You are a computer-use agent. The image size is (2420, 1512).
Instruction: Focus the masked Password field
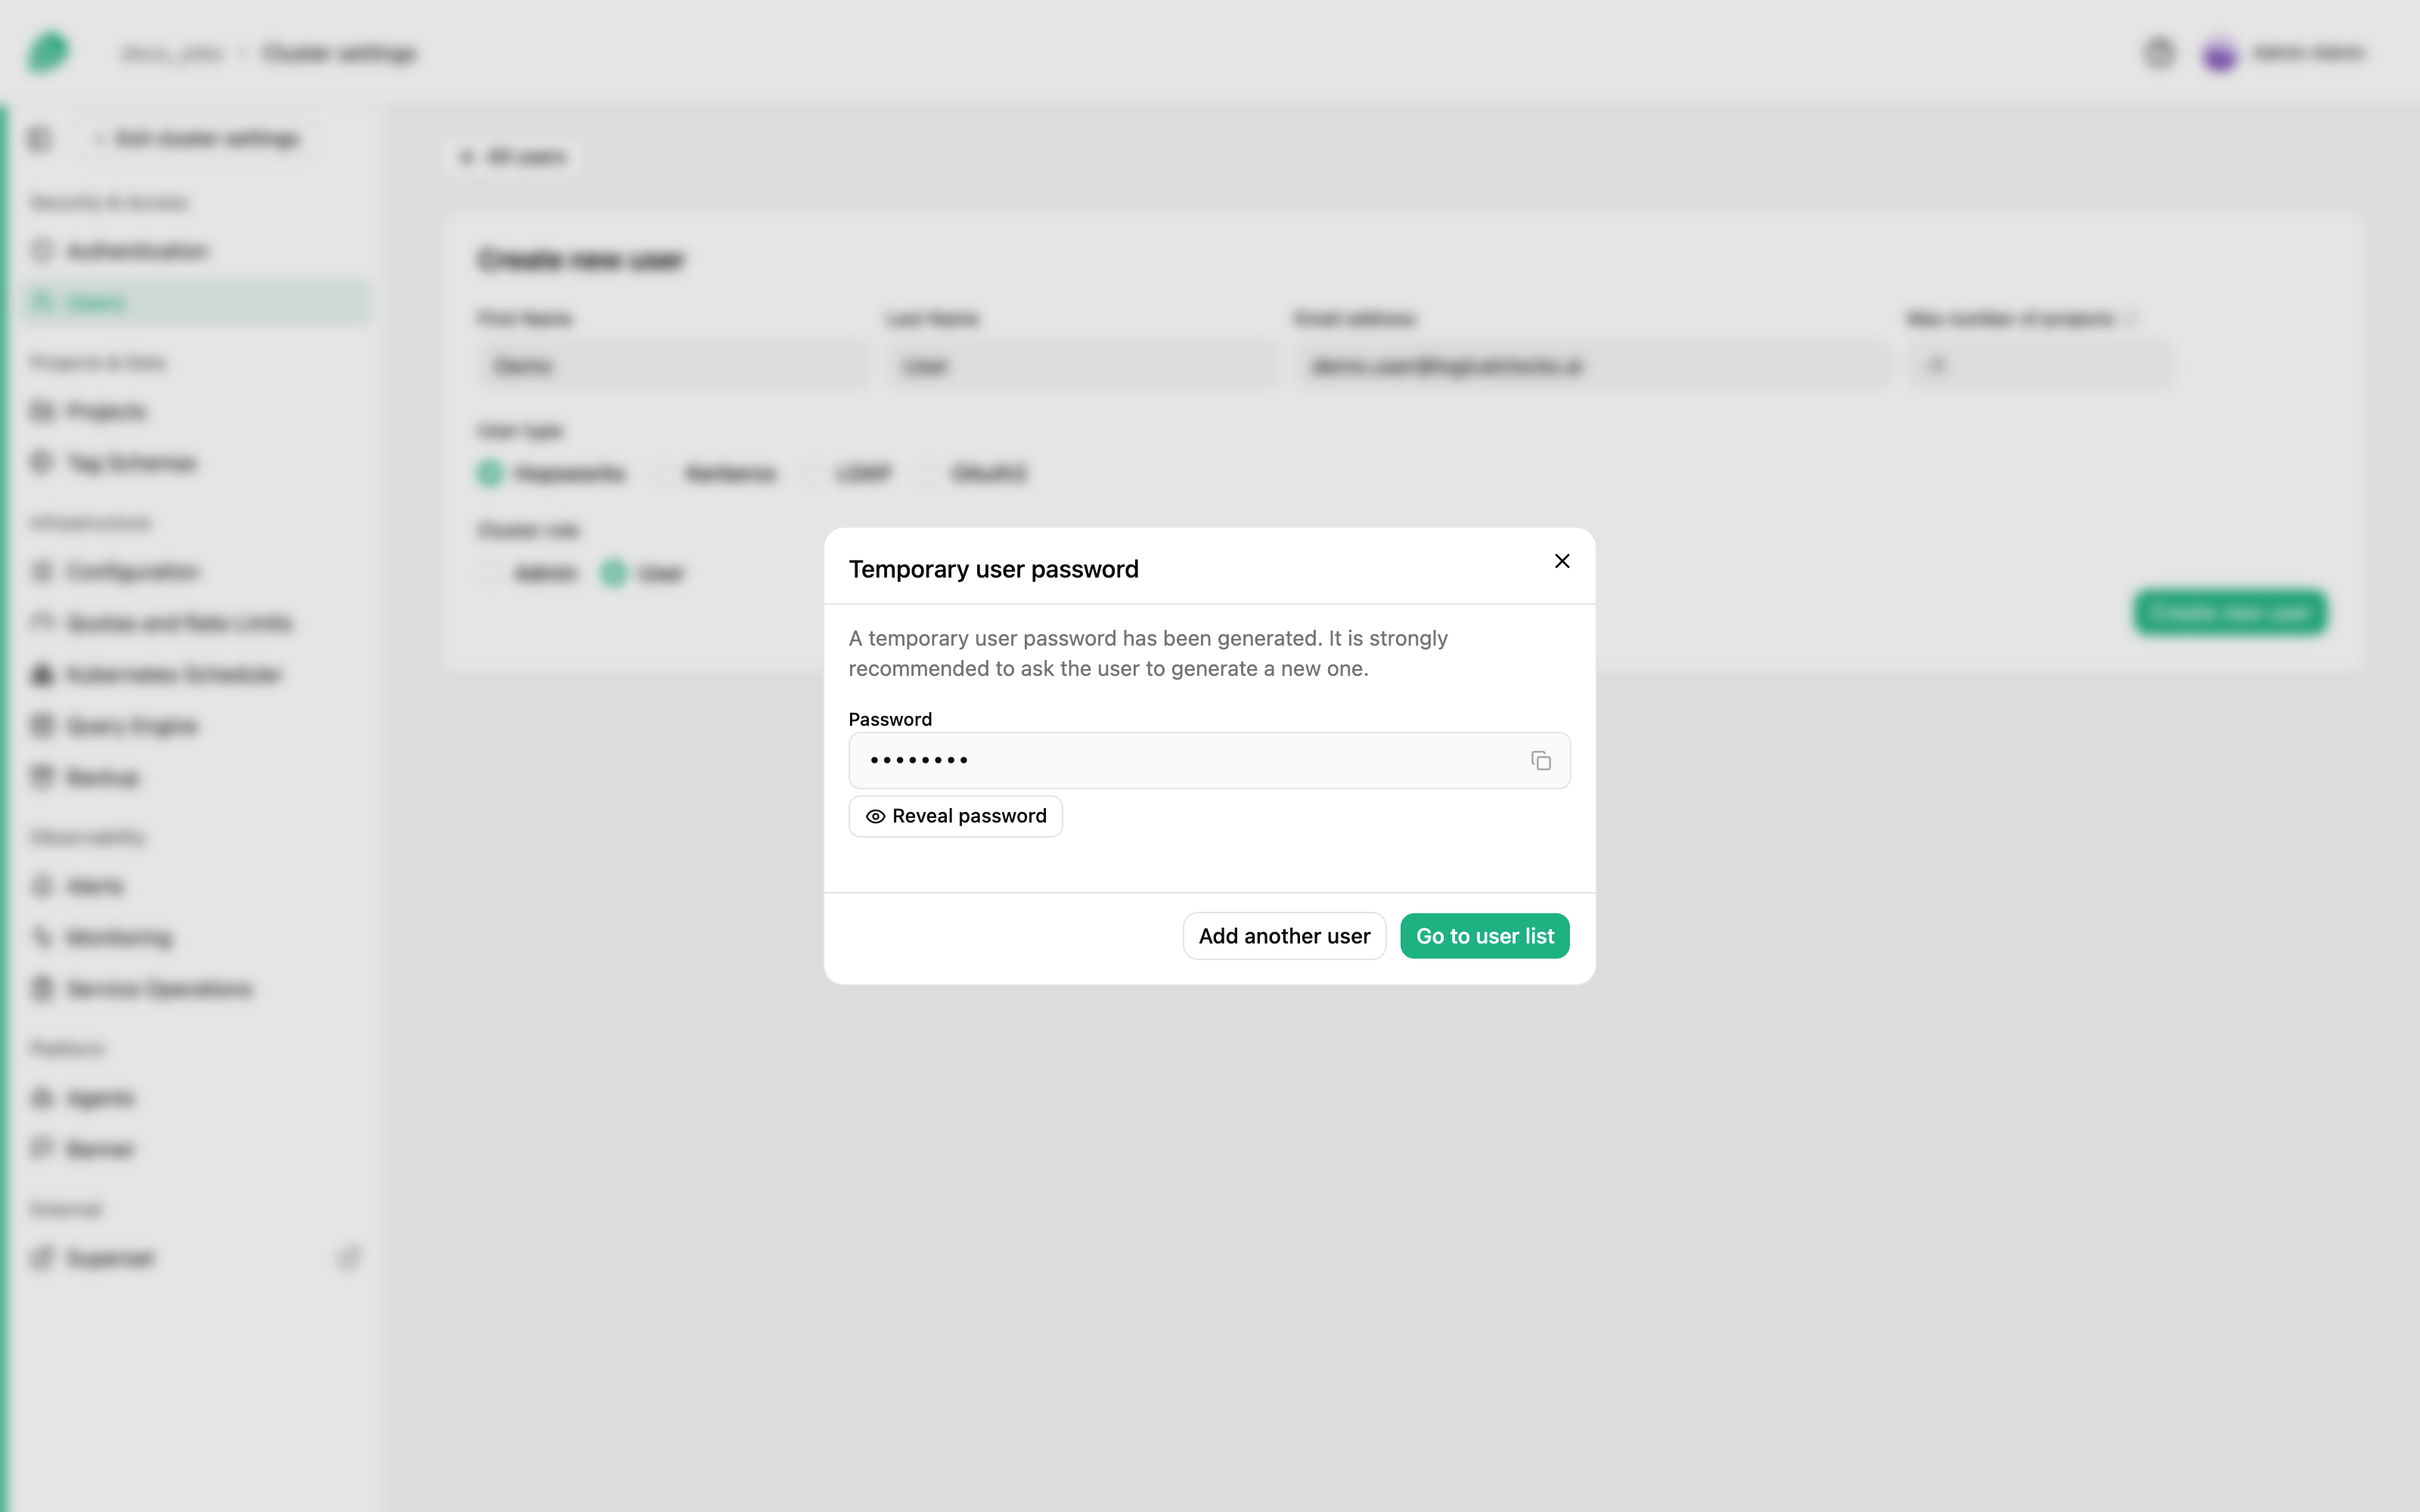point(1209,761)
